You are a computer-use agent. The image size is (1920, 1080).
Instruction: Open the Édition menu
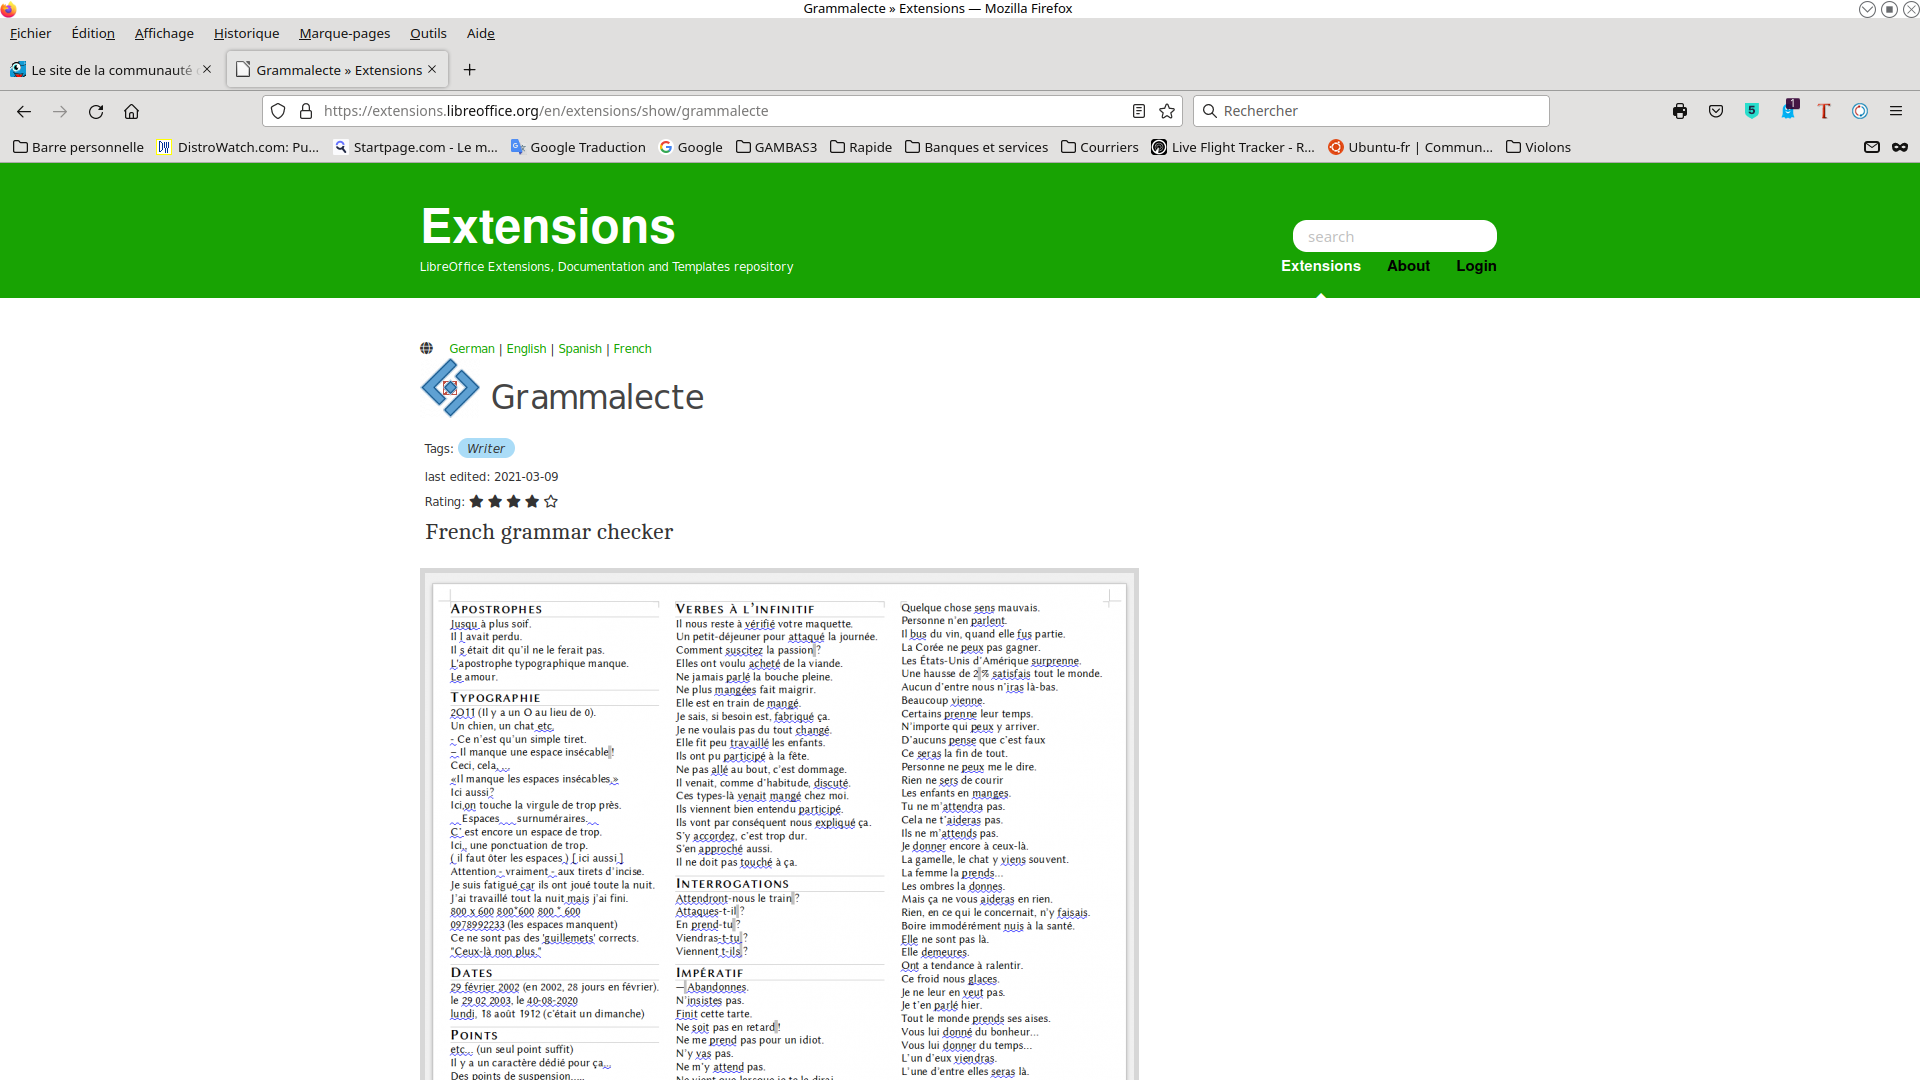point(93,33)
